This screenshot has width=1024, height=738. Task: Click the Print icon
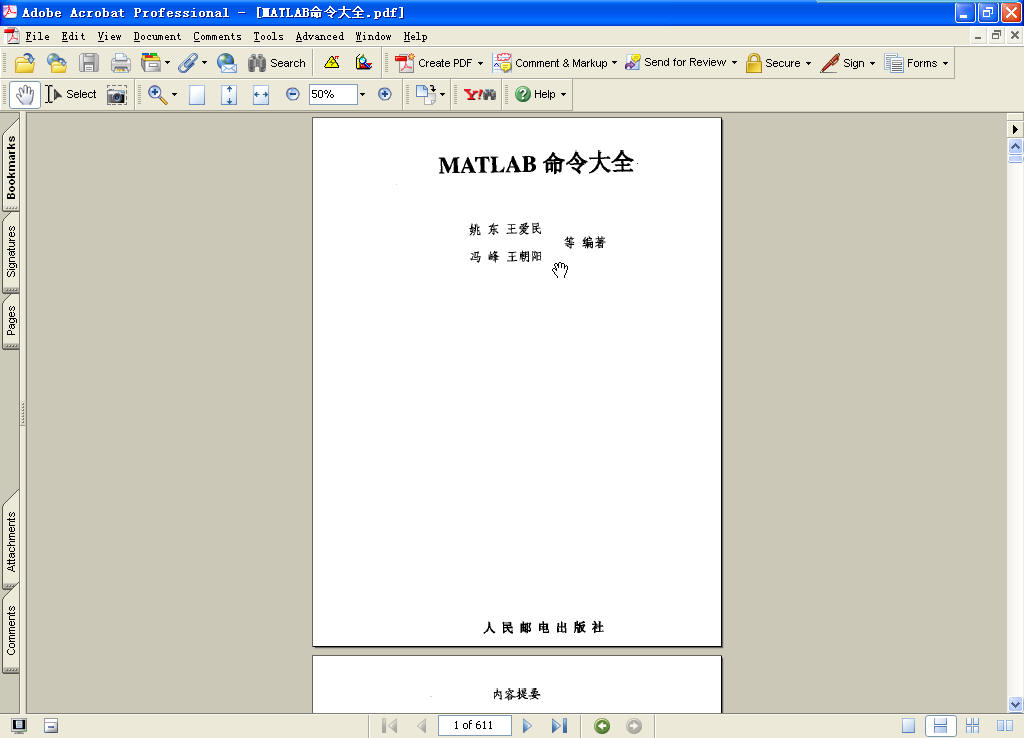click(x=120, y=63)
